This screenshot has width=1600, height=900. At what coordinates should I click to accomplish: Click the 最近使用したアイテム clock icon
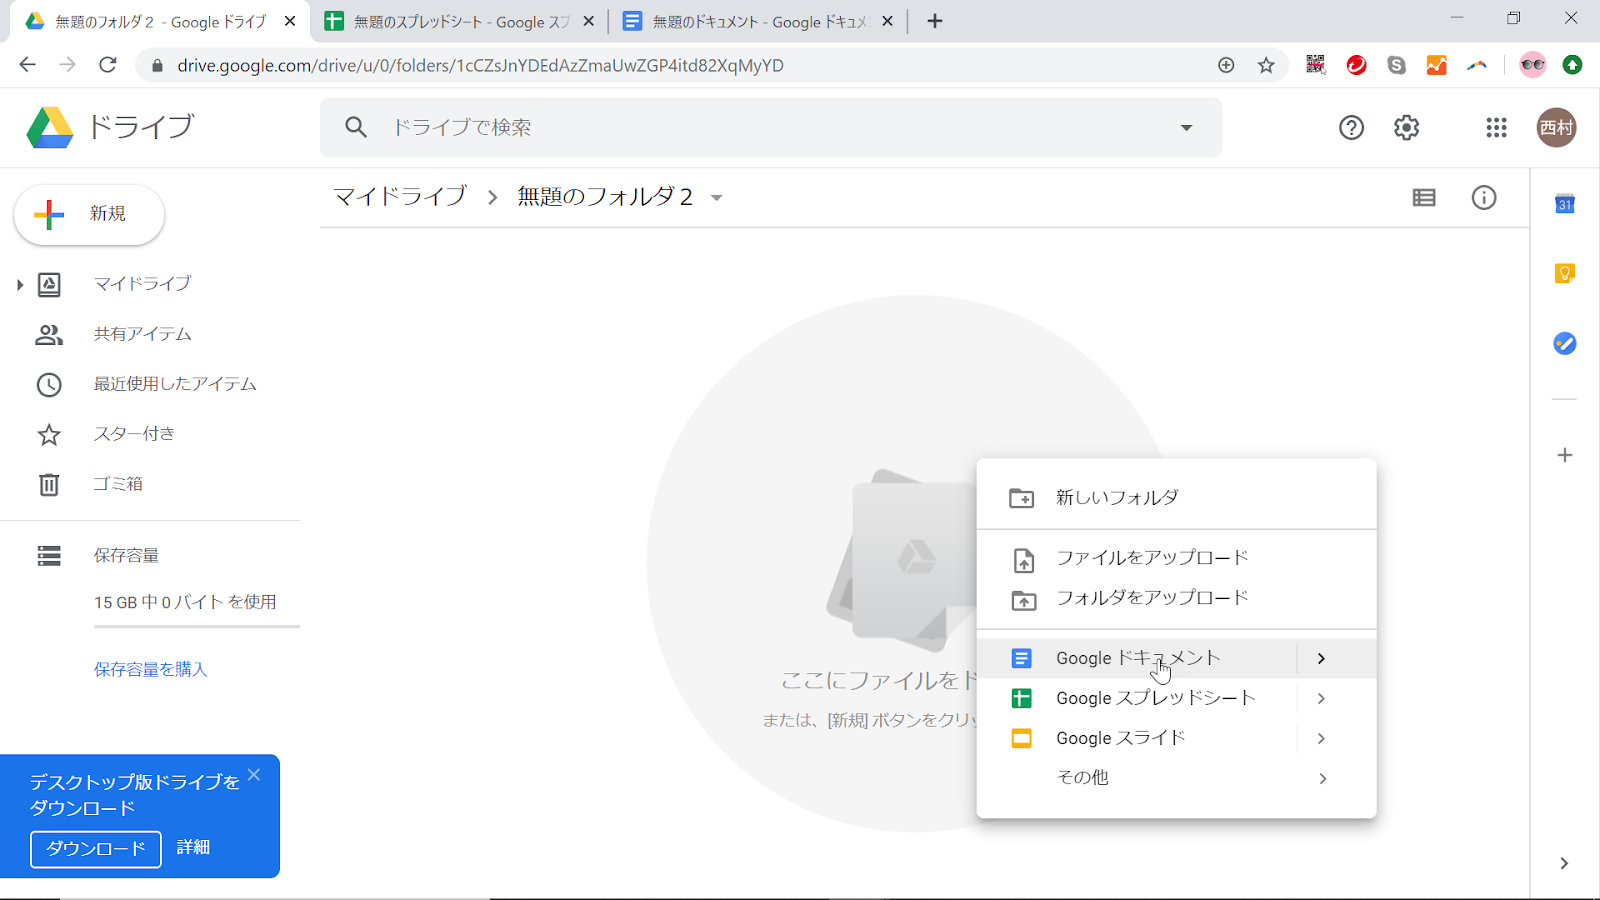[49, 384]
